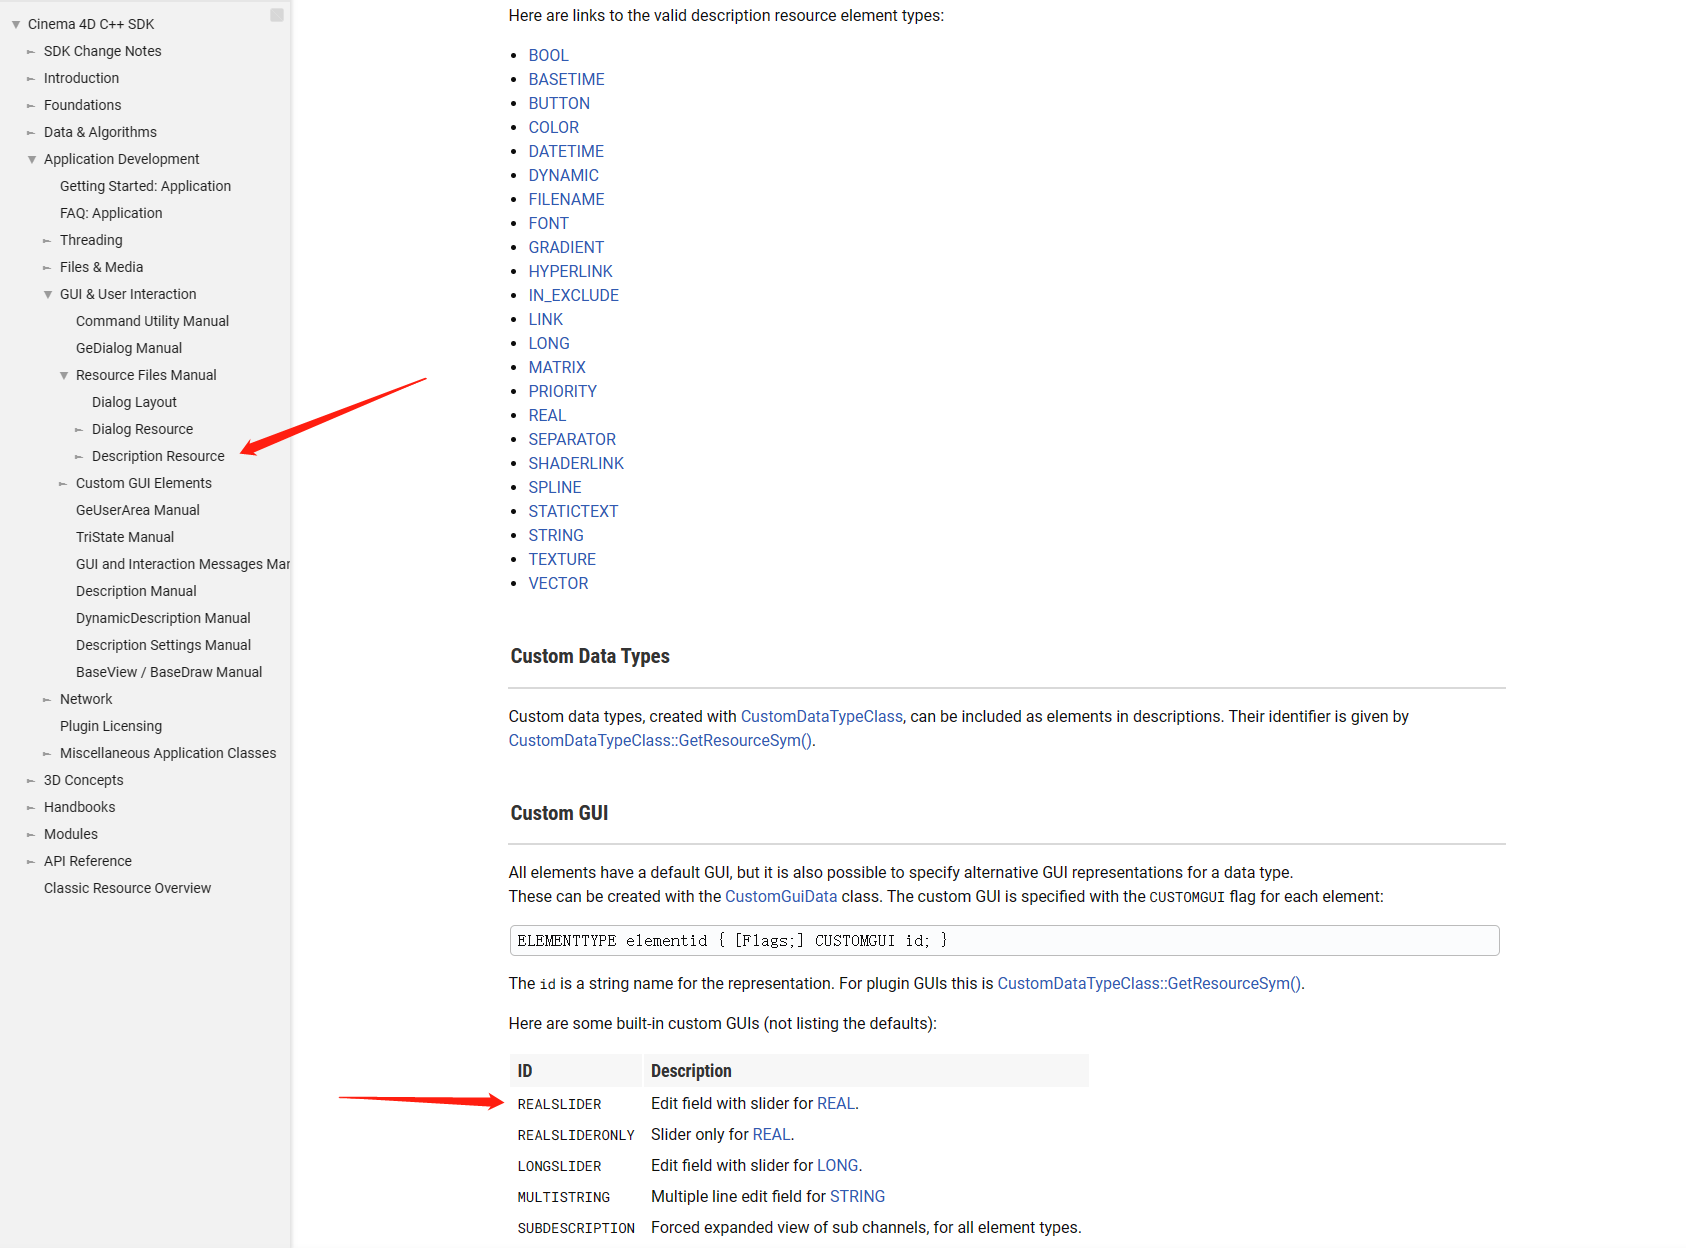Follow the GRADIENT link
This screenshot has height=1248, width=1686.
[566, 247]
